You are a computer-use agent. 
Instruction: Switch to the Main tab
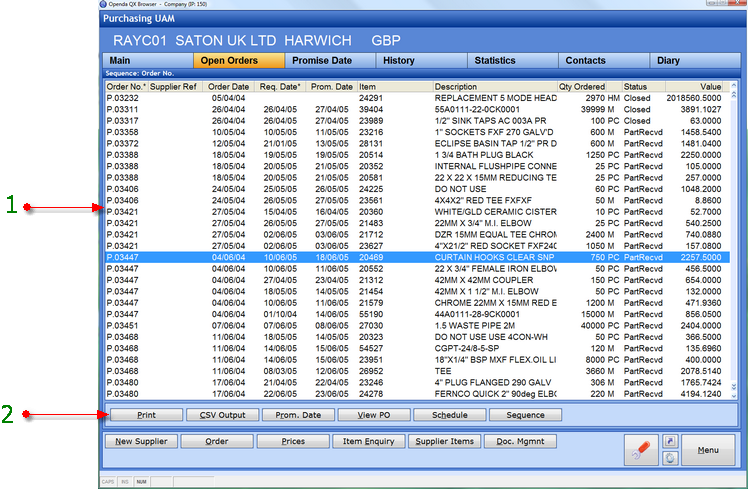[148, 61]
